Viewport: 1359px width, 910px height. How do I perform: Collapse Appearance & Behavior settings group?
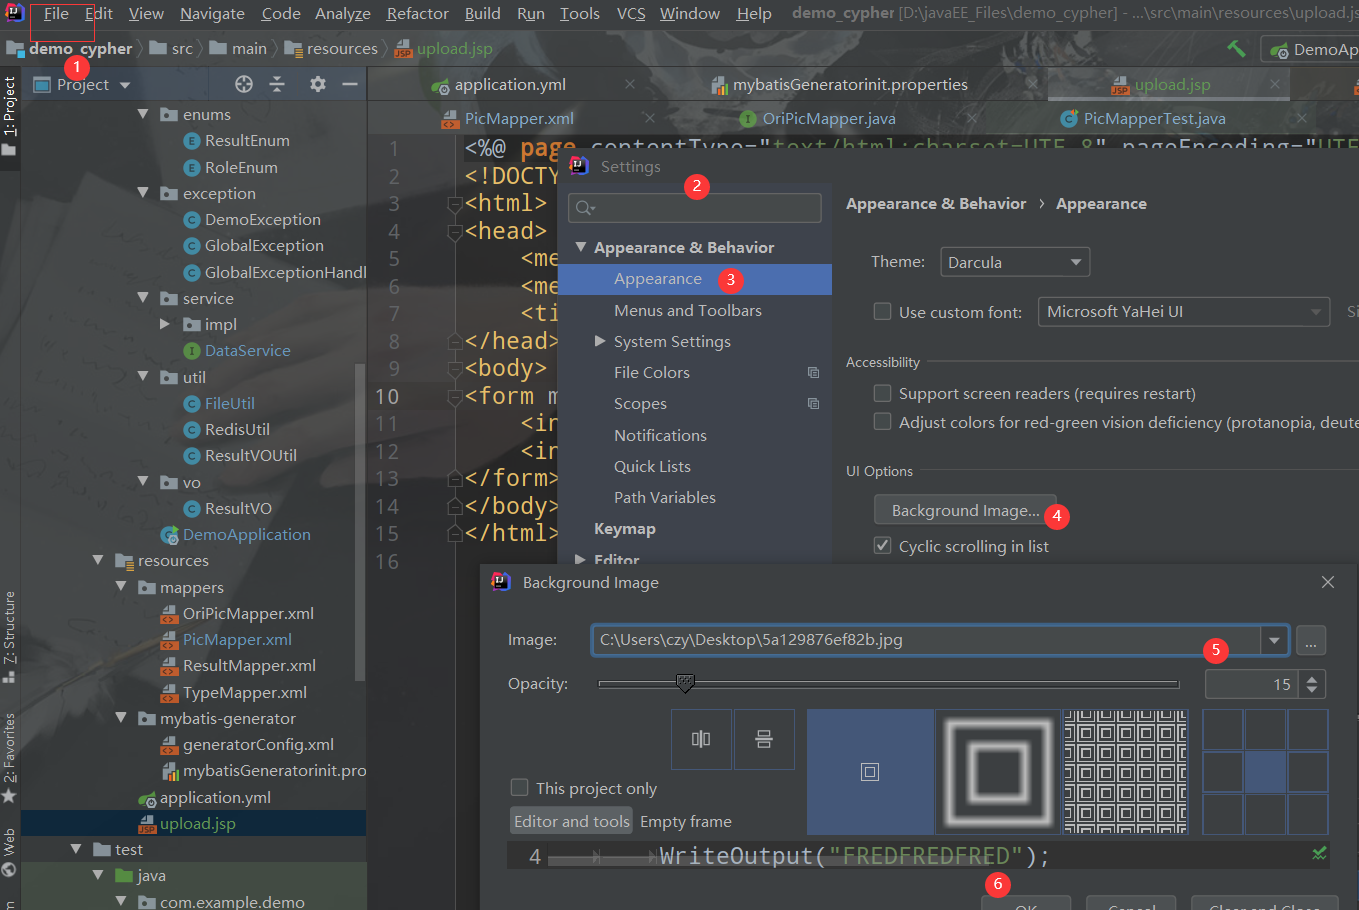(581, 246)
